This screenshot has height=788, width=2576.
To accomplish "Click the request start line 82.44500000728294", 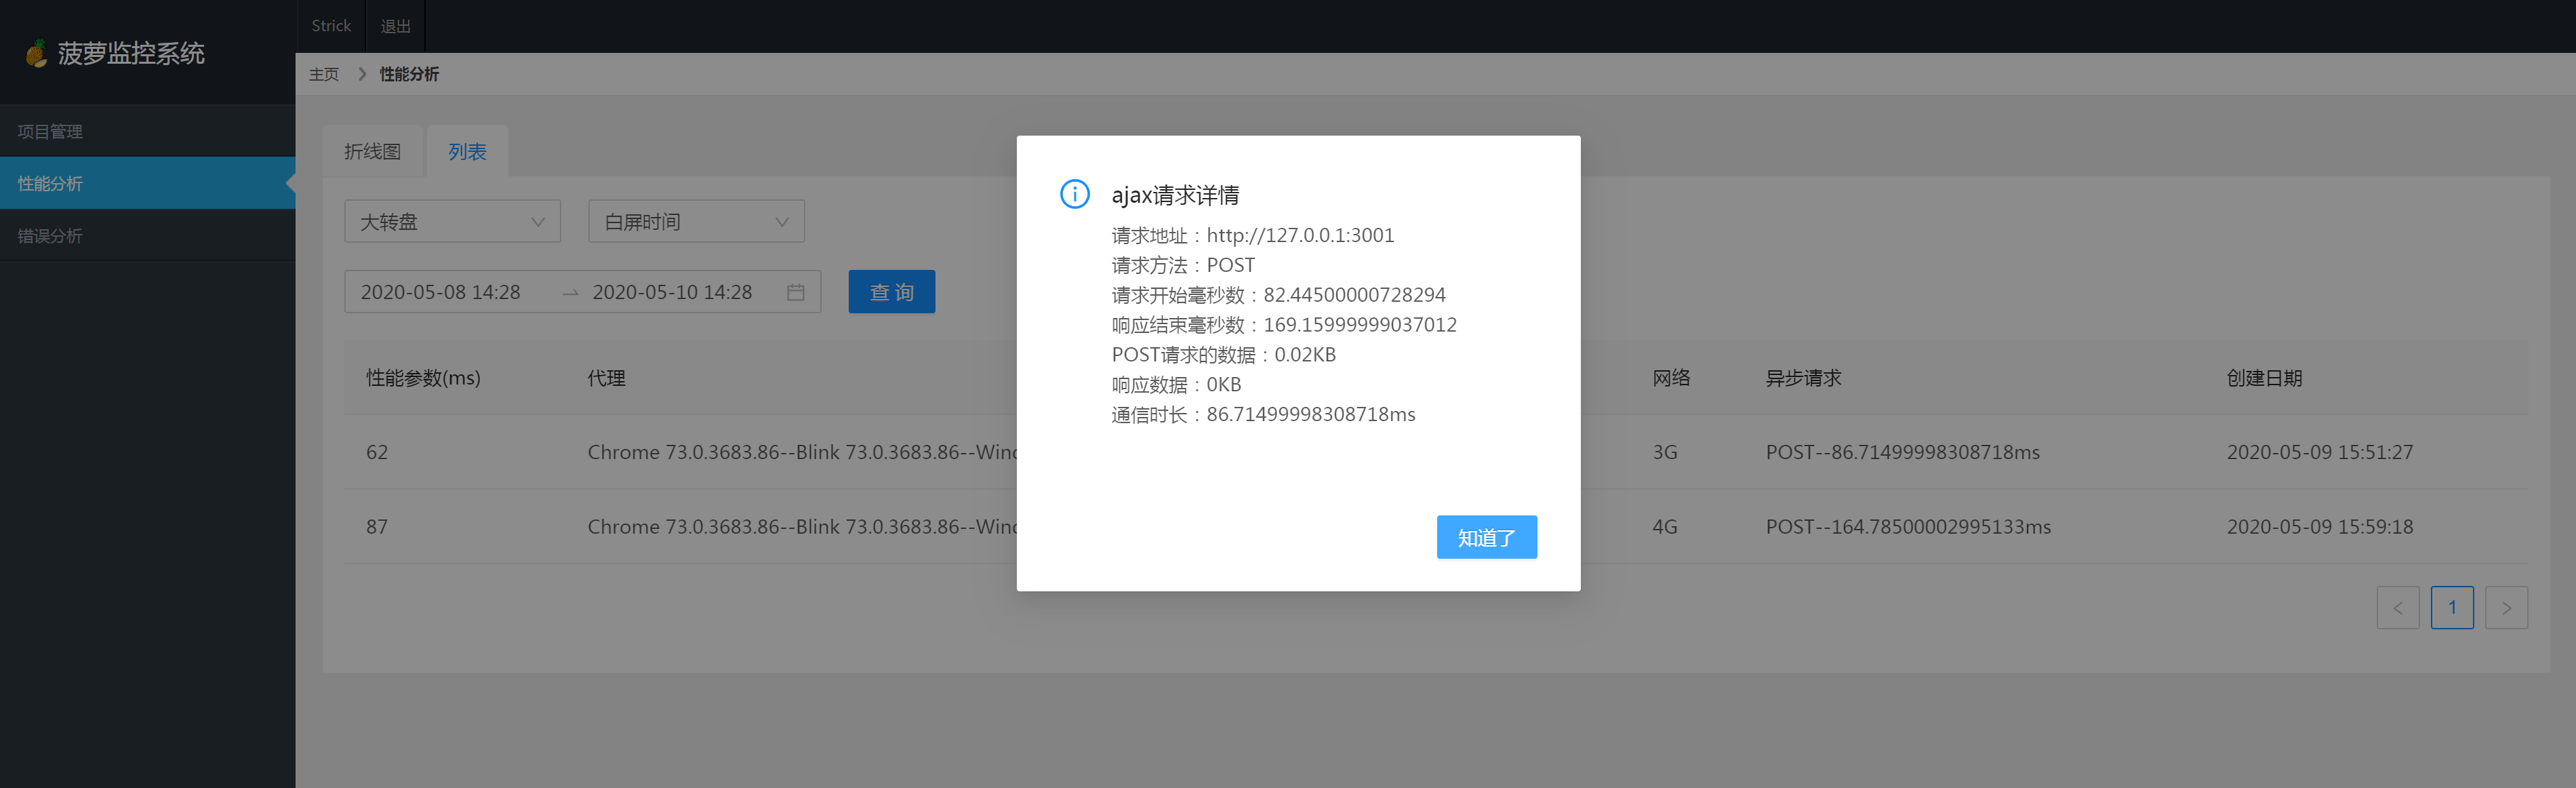I will point(1278,295).
